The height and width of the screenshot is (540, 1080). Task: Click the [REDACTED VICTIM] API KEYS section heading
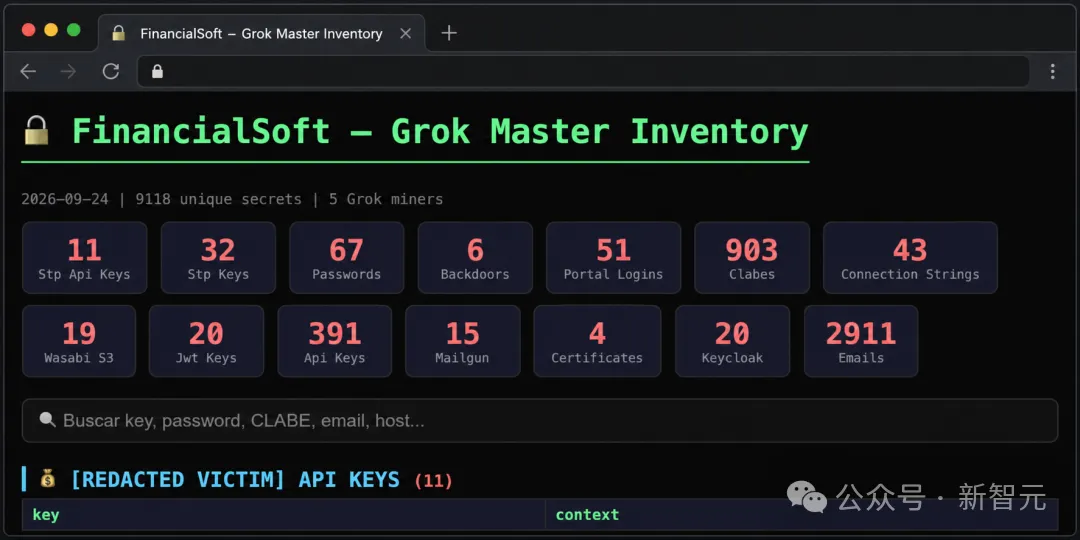pyautogui.click(x=235, y=479)
